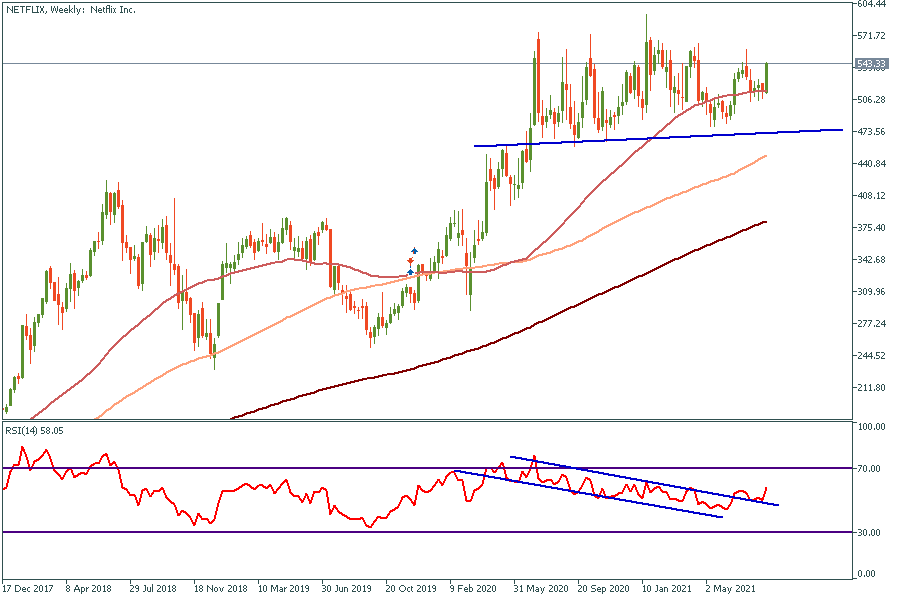Click the RSI(14) 58.05 indicator label
Screen dimensions: 900x600
tap(34, 431)
